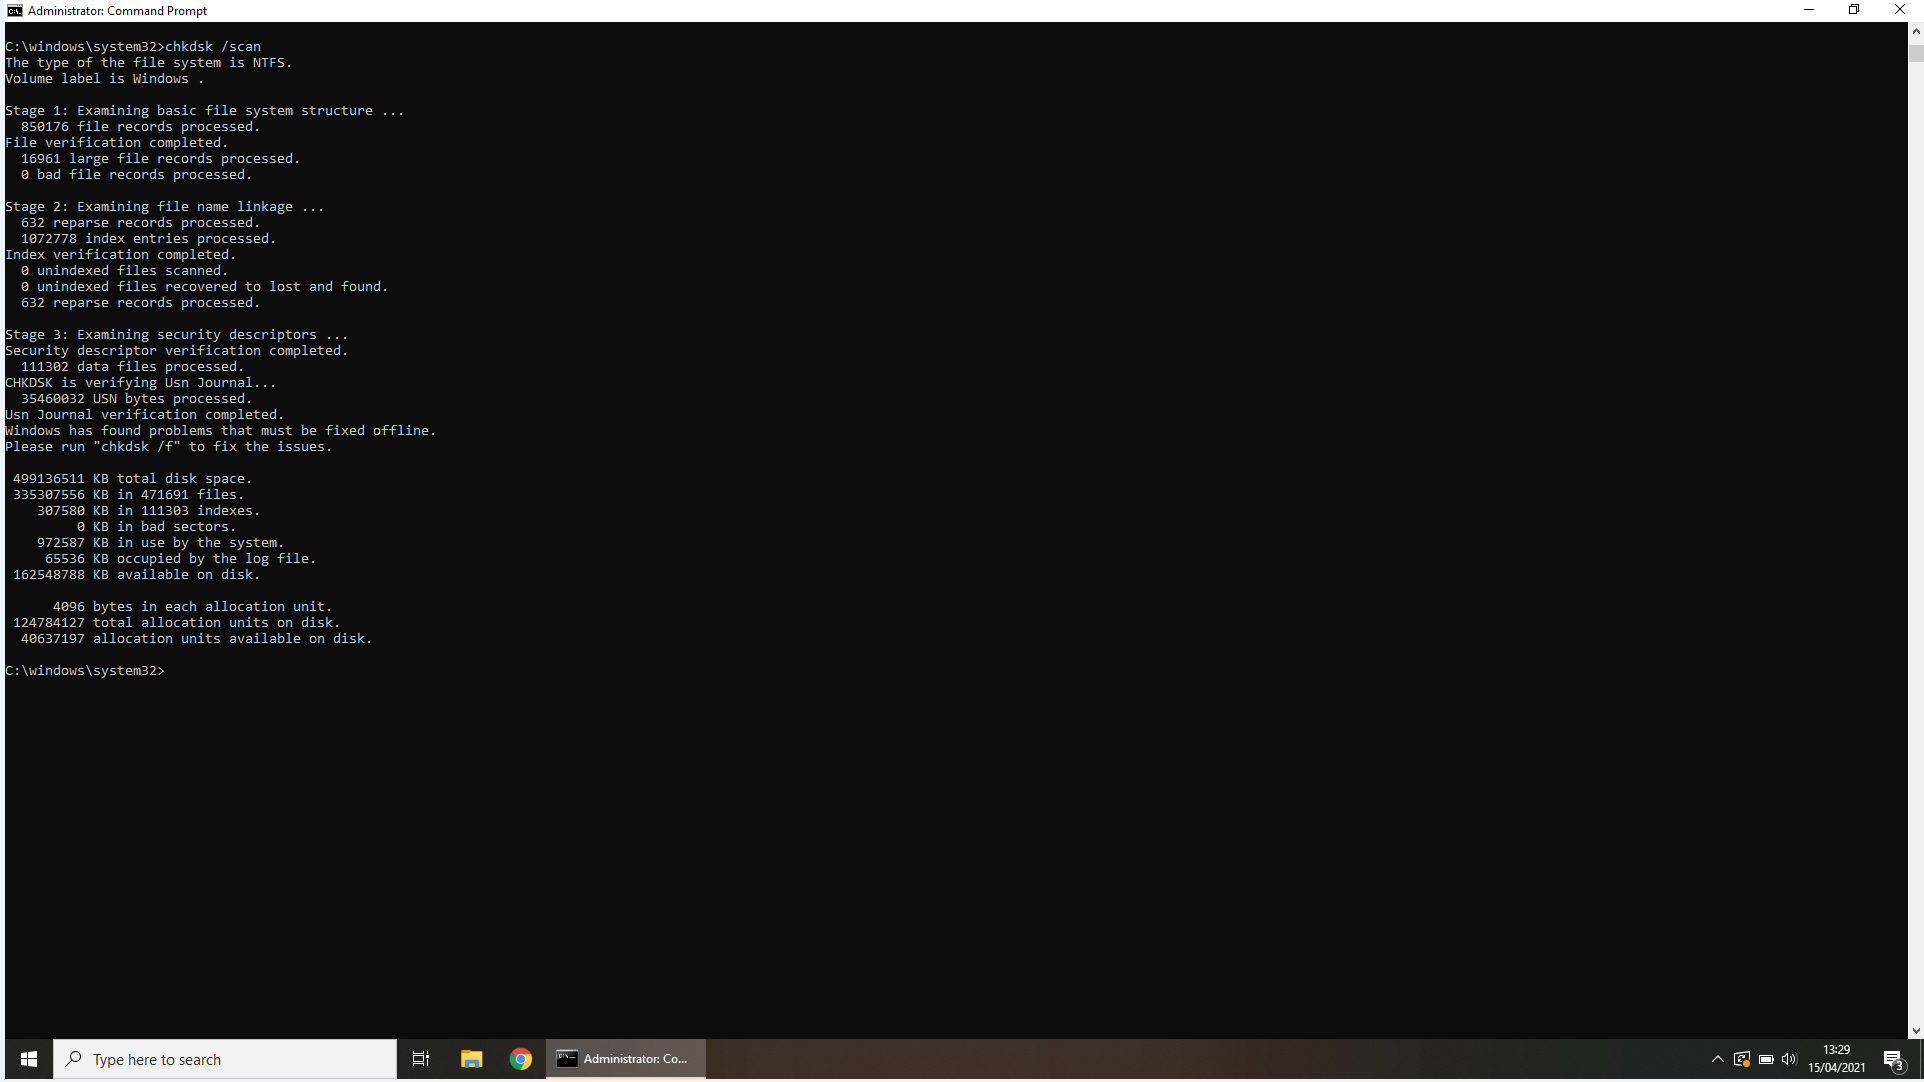Close the Administrator Command Prompt window
Viewport: 1924px width, 1082px height.
coord(1899,10)
